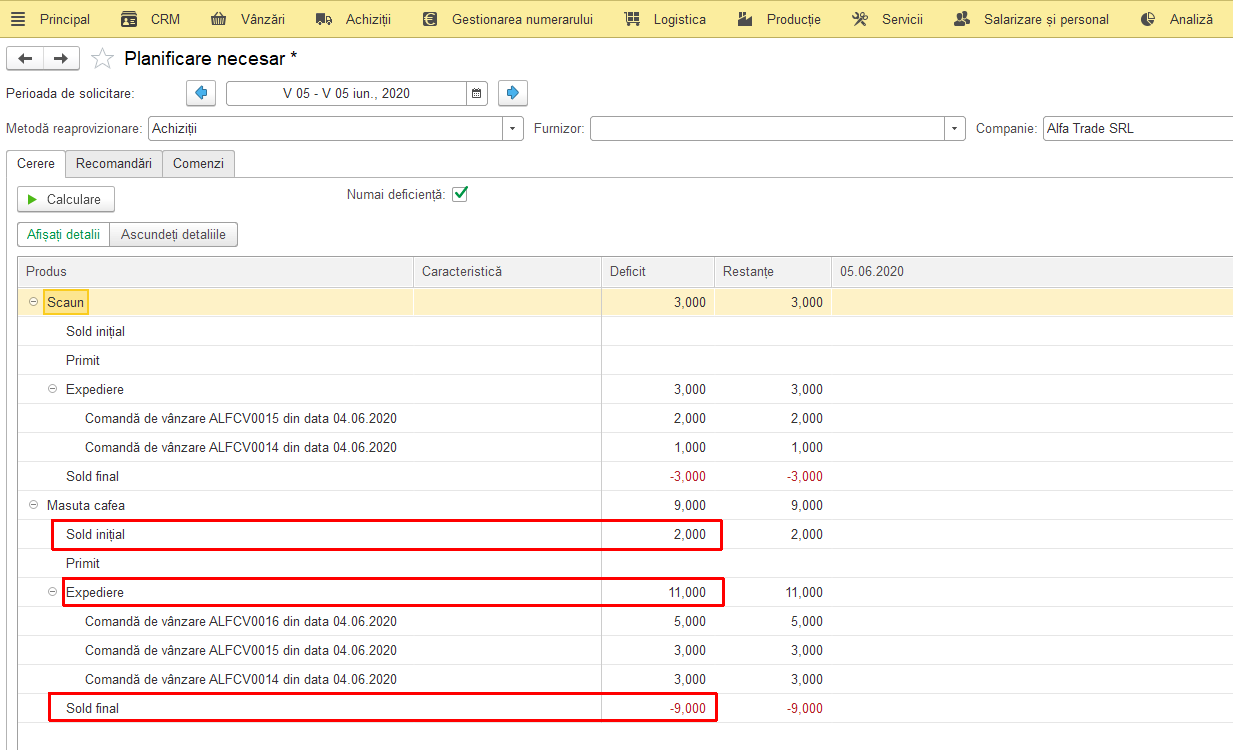Viewport: 1233px width, 750px height.
Task: Collapse the Masuta cafea product row
Action: coord(33,505)
